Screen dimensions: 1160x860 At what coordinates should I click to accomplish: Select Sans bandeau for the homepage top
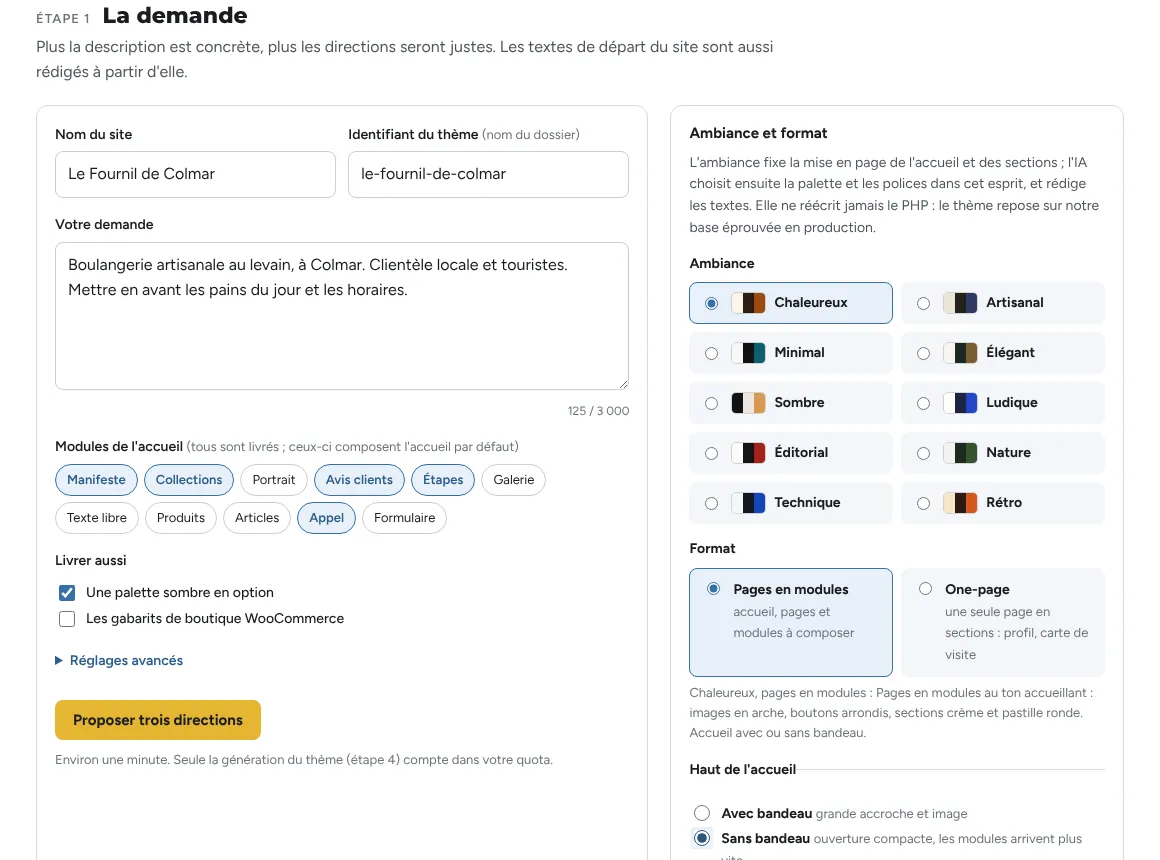[x=702, y=838]
